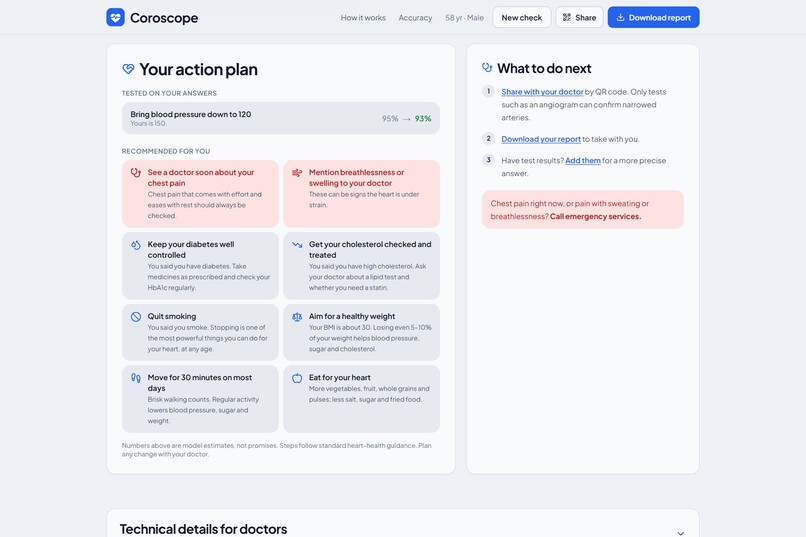806x537 pixels.
Task: Click the footprints icon on Move for 30 minutes card
Action: click(136, 378)
